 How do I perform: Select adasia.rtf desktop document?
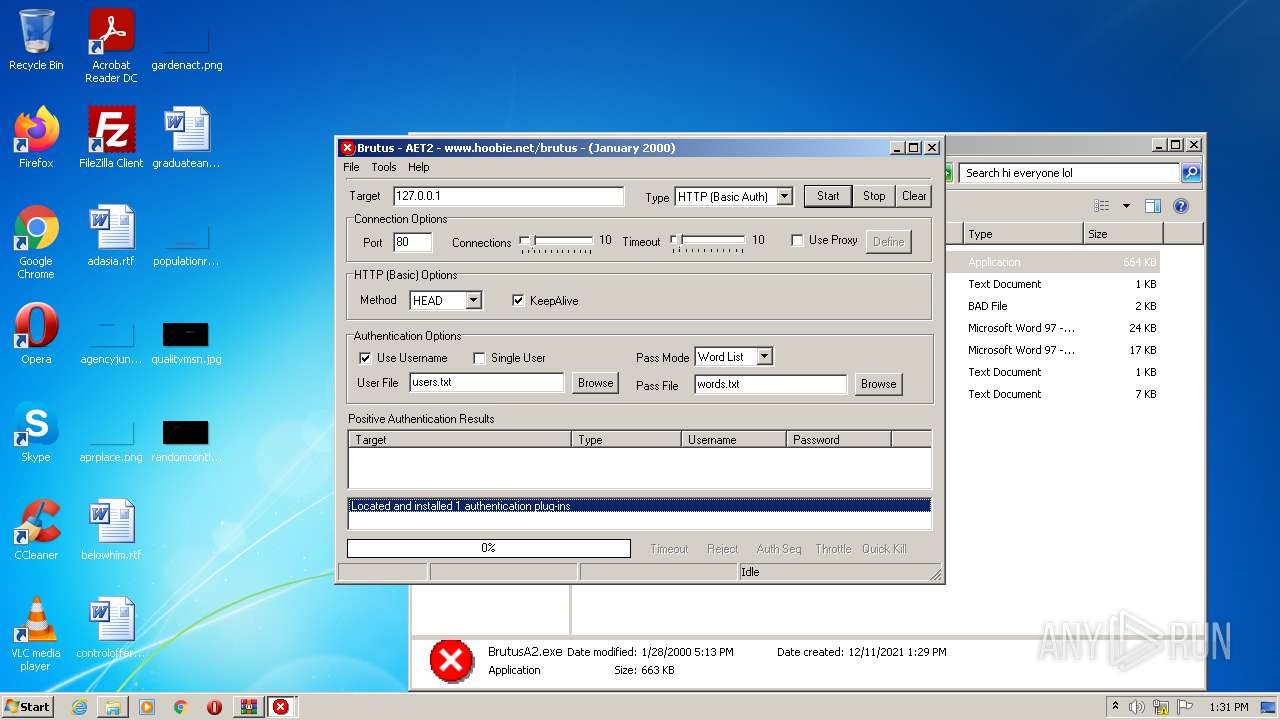pos(111,236)
